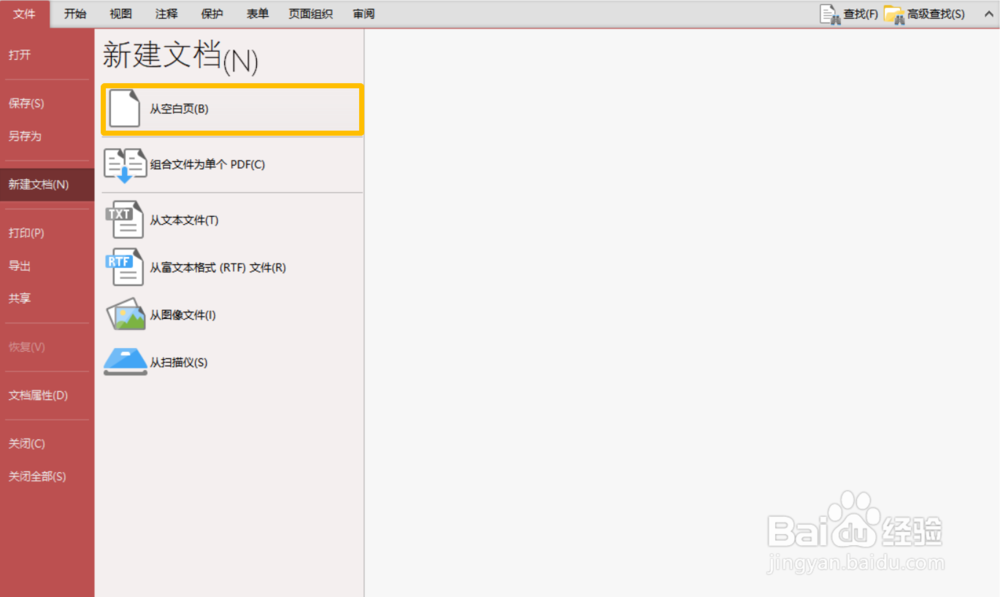Click the blue scanner icon
The width and height of the screenshot is (1000, 597).
(126, 362)
